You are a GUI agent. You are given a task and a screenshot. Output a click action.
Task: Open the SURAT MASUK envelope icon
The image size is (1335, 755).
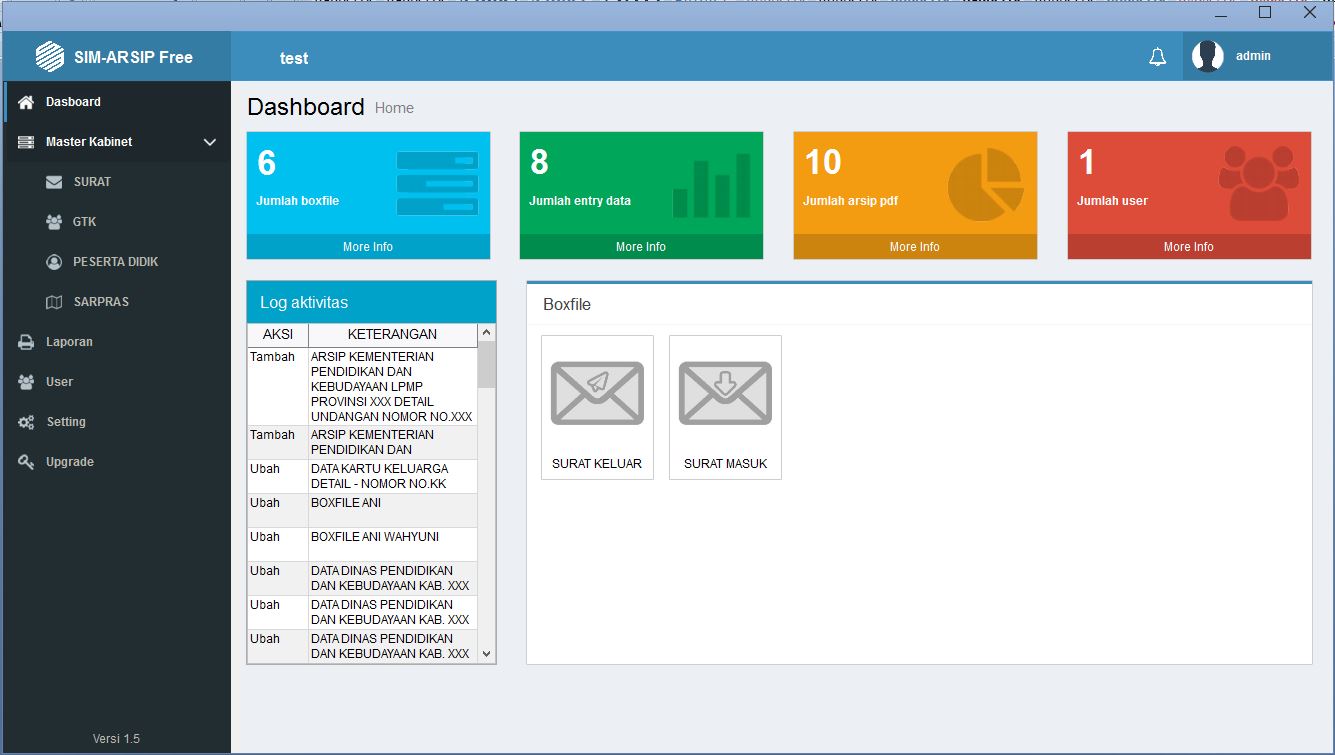point(725,393)
